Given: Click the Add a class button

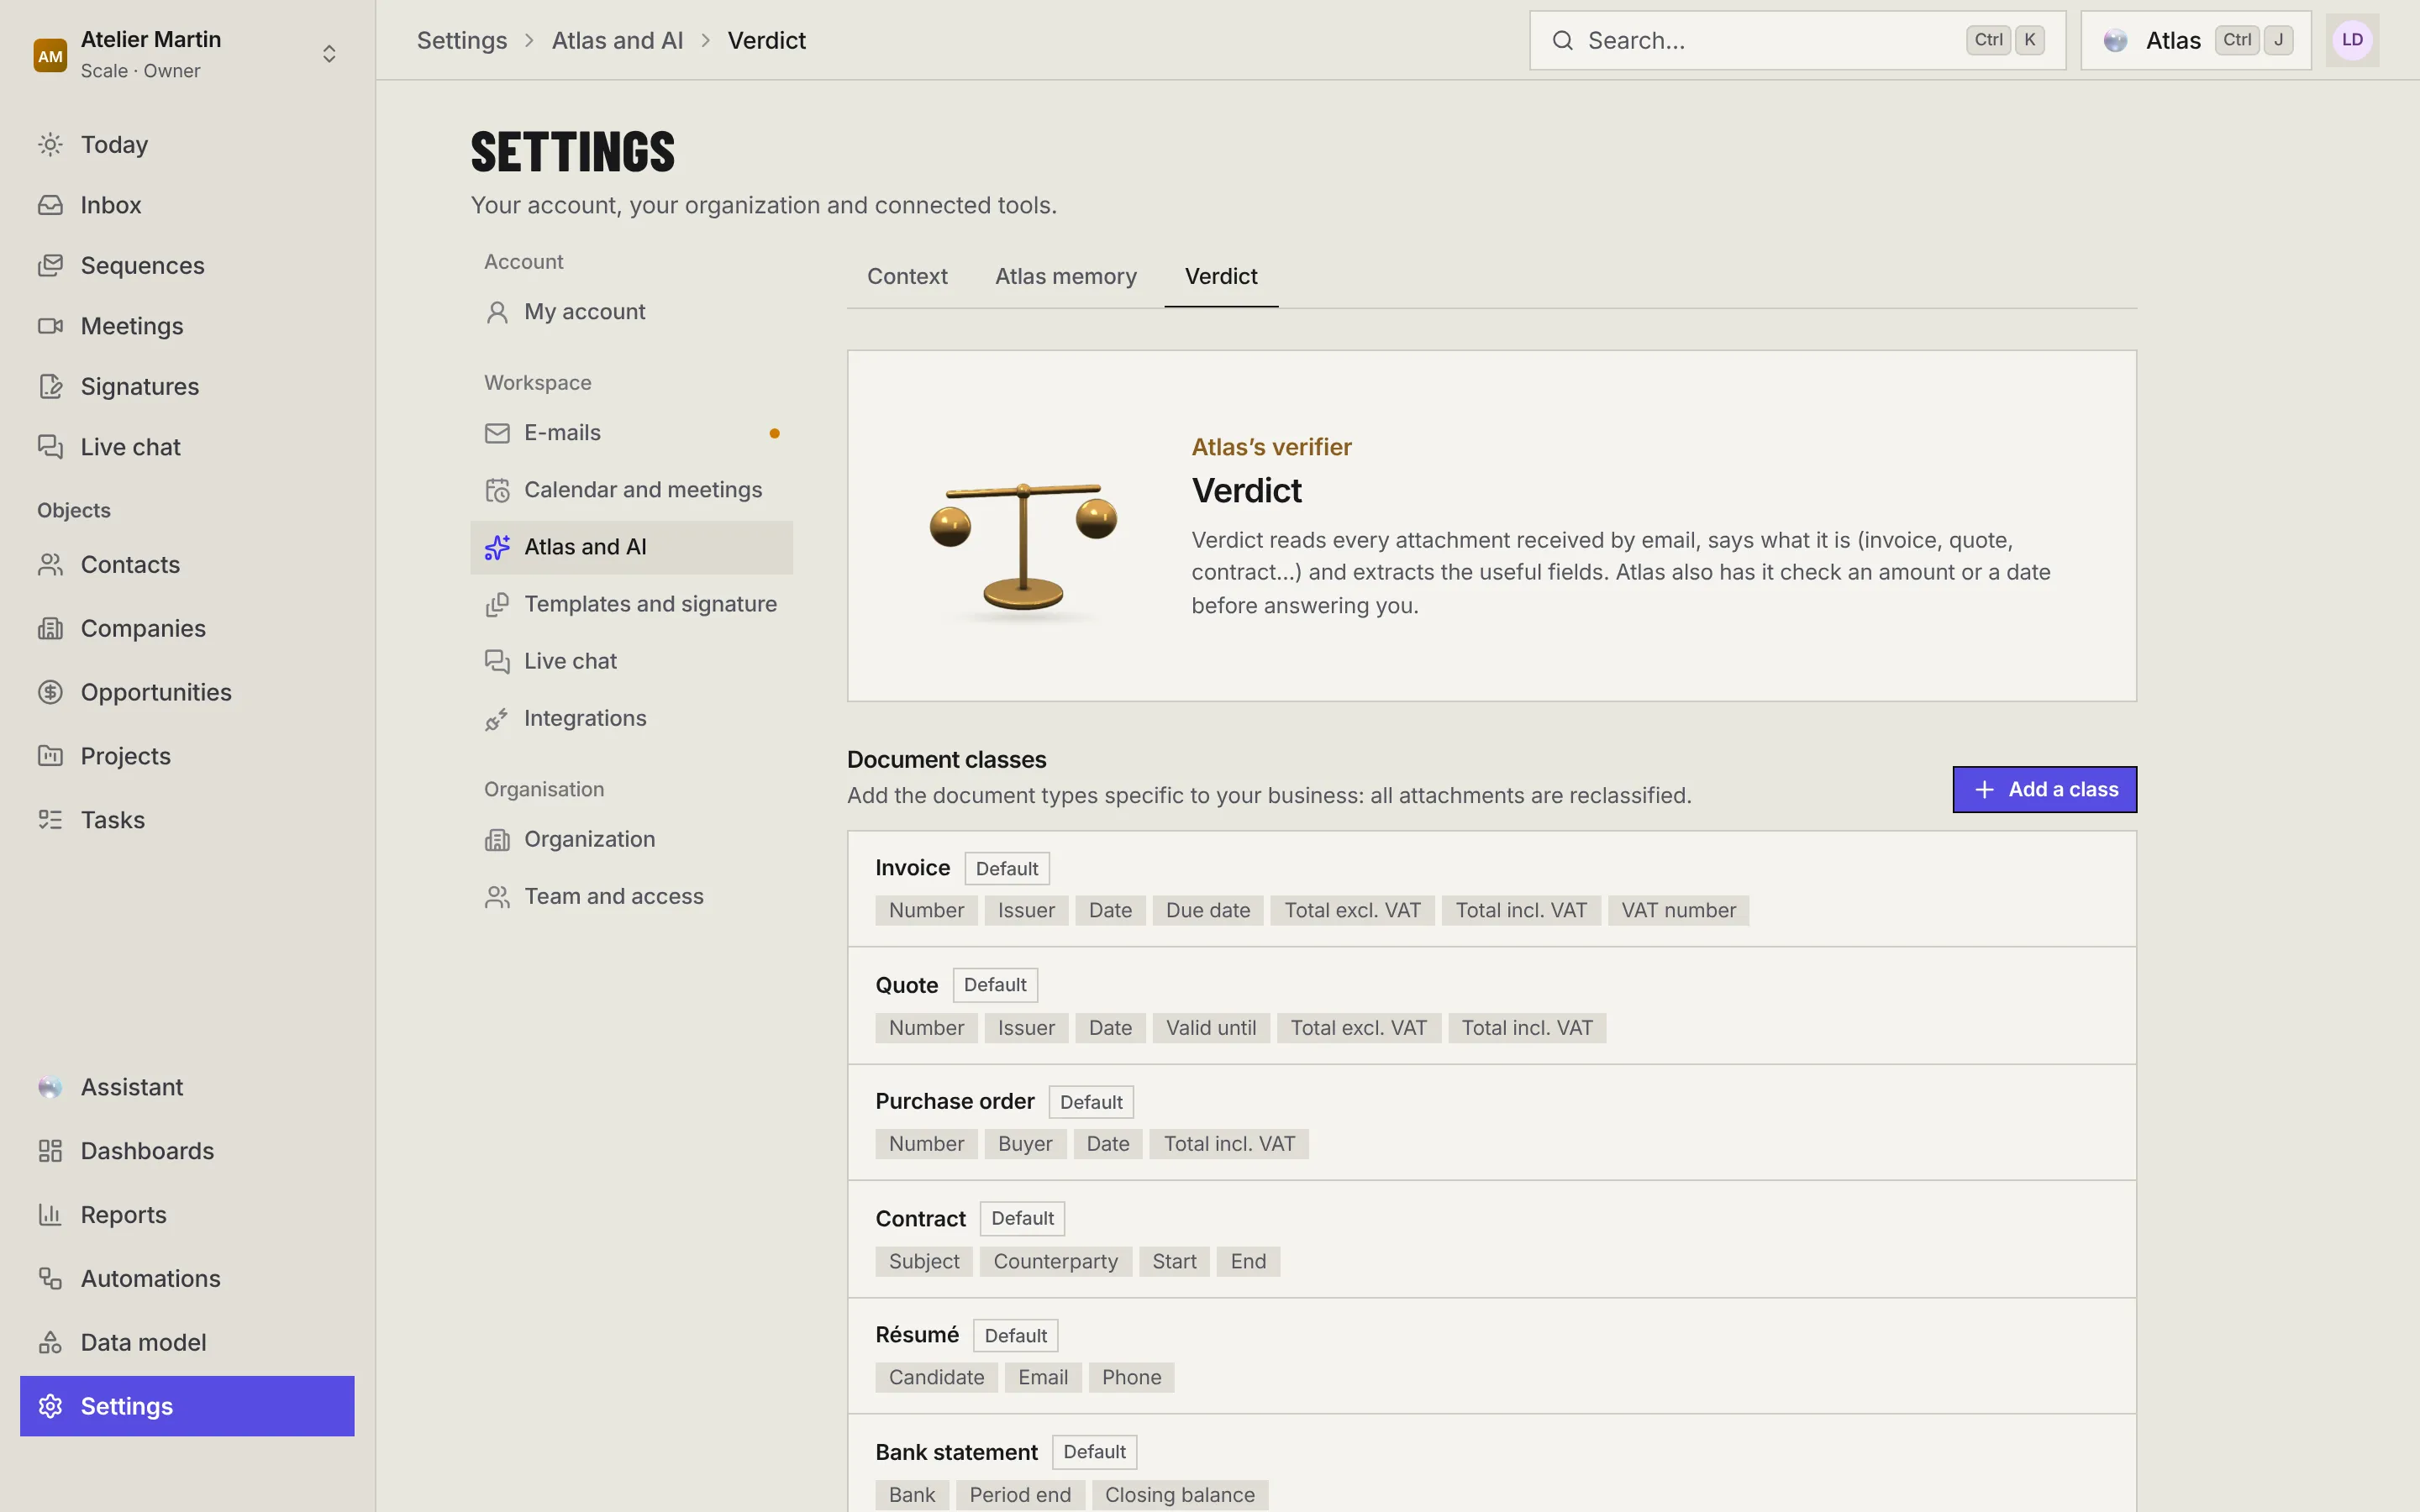Looking at the screenshot, I should point(2045,790).
